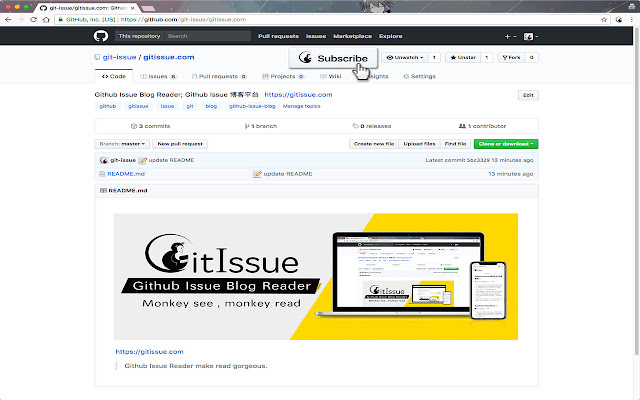The width and height of the screenshot is (640, 400).
Task: Open the Branch: master dropdown
Action: click(x=122, y=144)
